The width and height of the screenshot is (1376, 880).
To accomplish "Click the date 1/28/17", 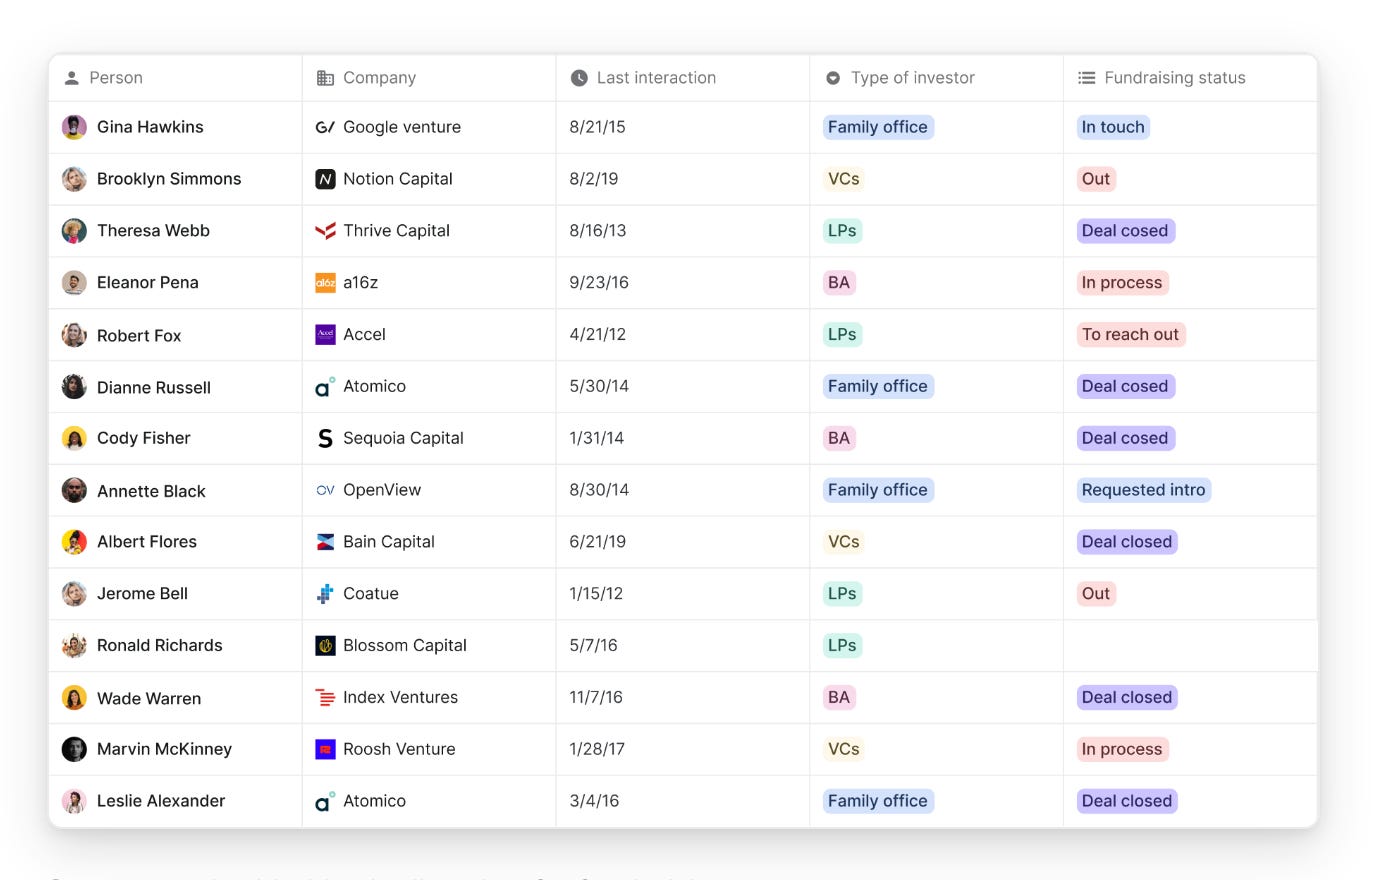I will tap(597, 749).
